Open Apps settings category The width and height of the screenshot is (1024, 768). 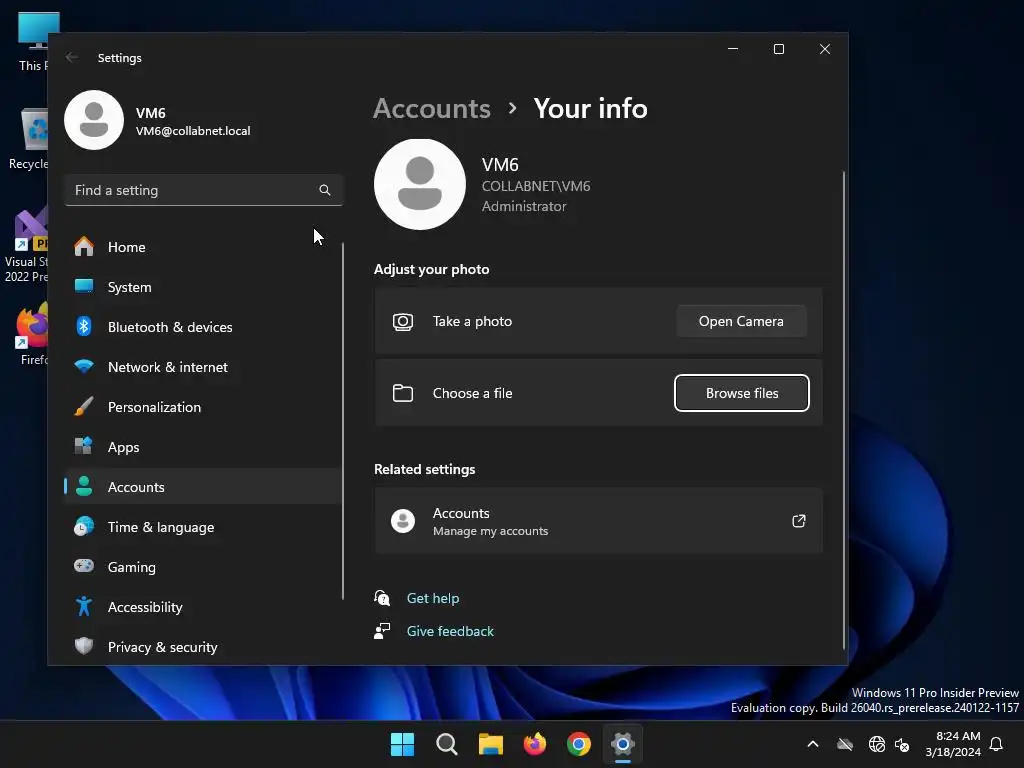tap(202, 447)
